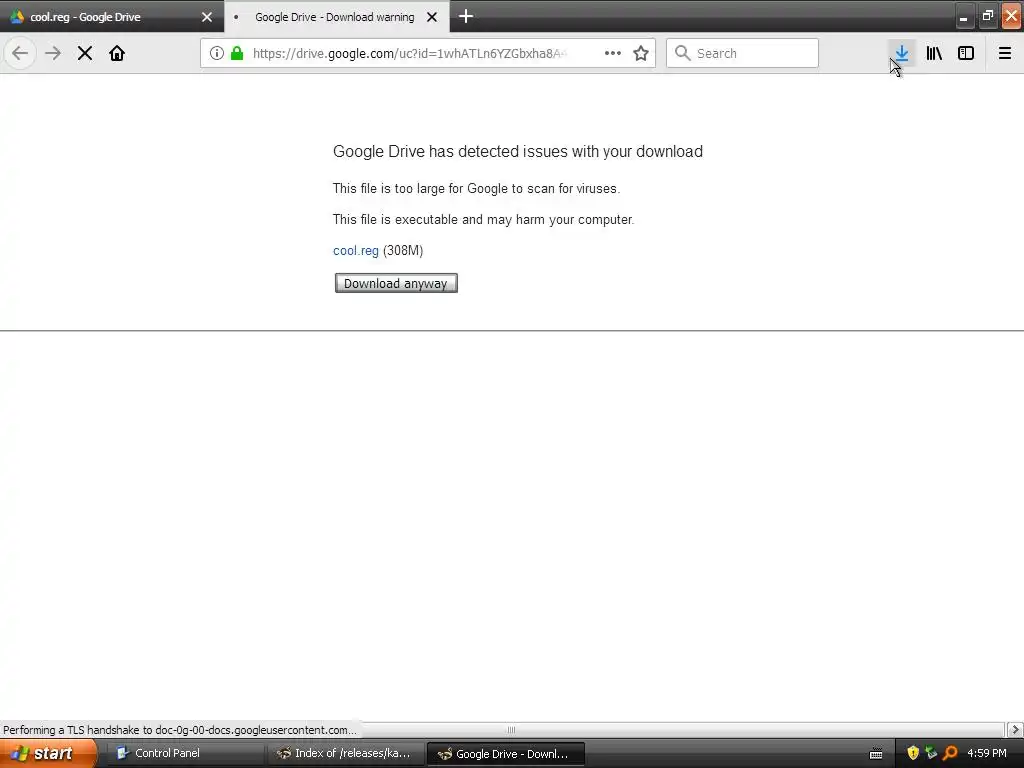Close the Download warning tab
Screen dimensions: 1024x768
[x=432, y=17]
